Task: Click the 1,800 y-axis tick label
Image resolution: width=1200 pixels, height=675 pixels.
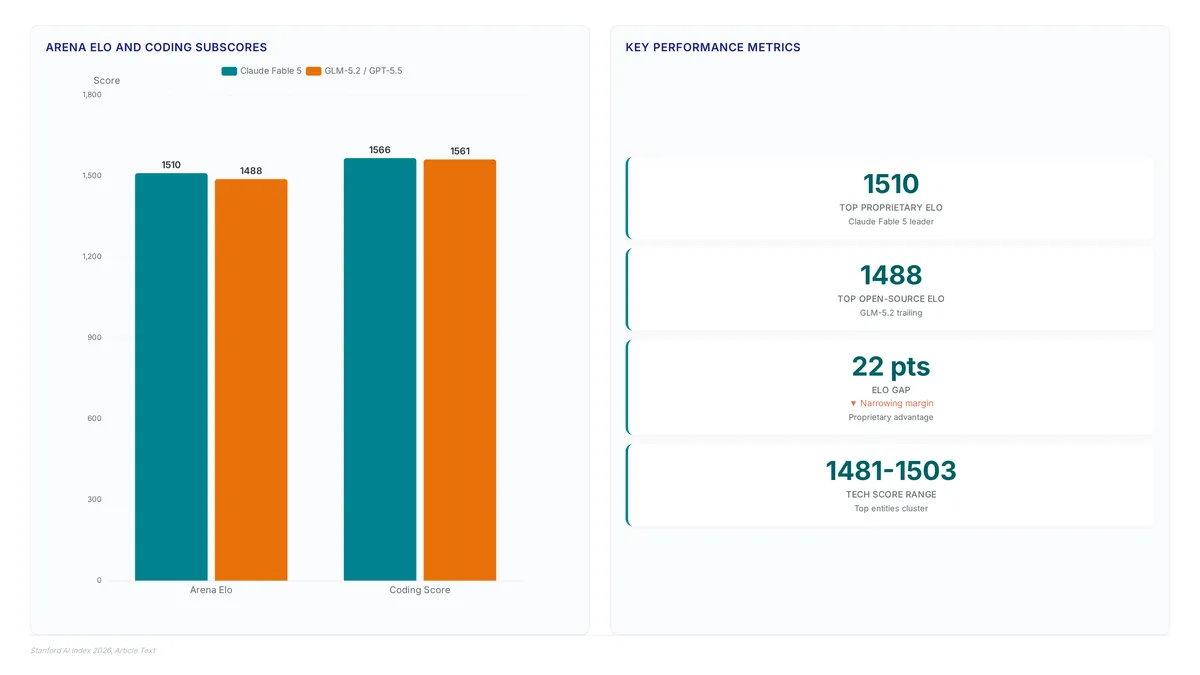Action: [92, 95]
